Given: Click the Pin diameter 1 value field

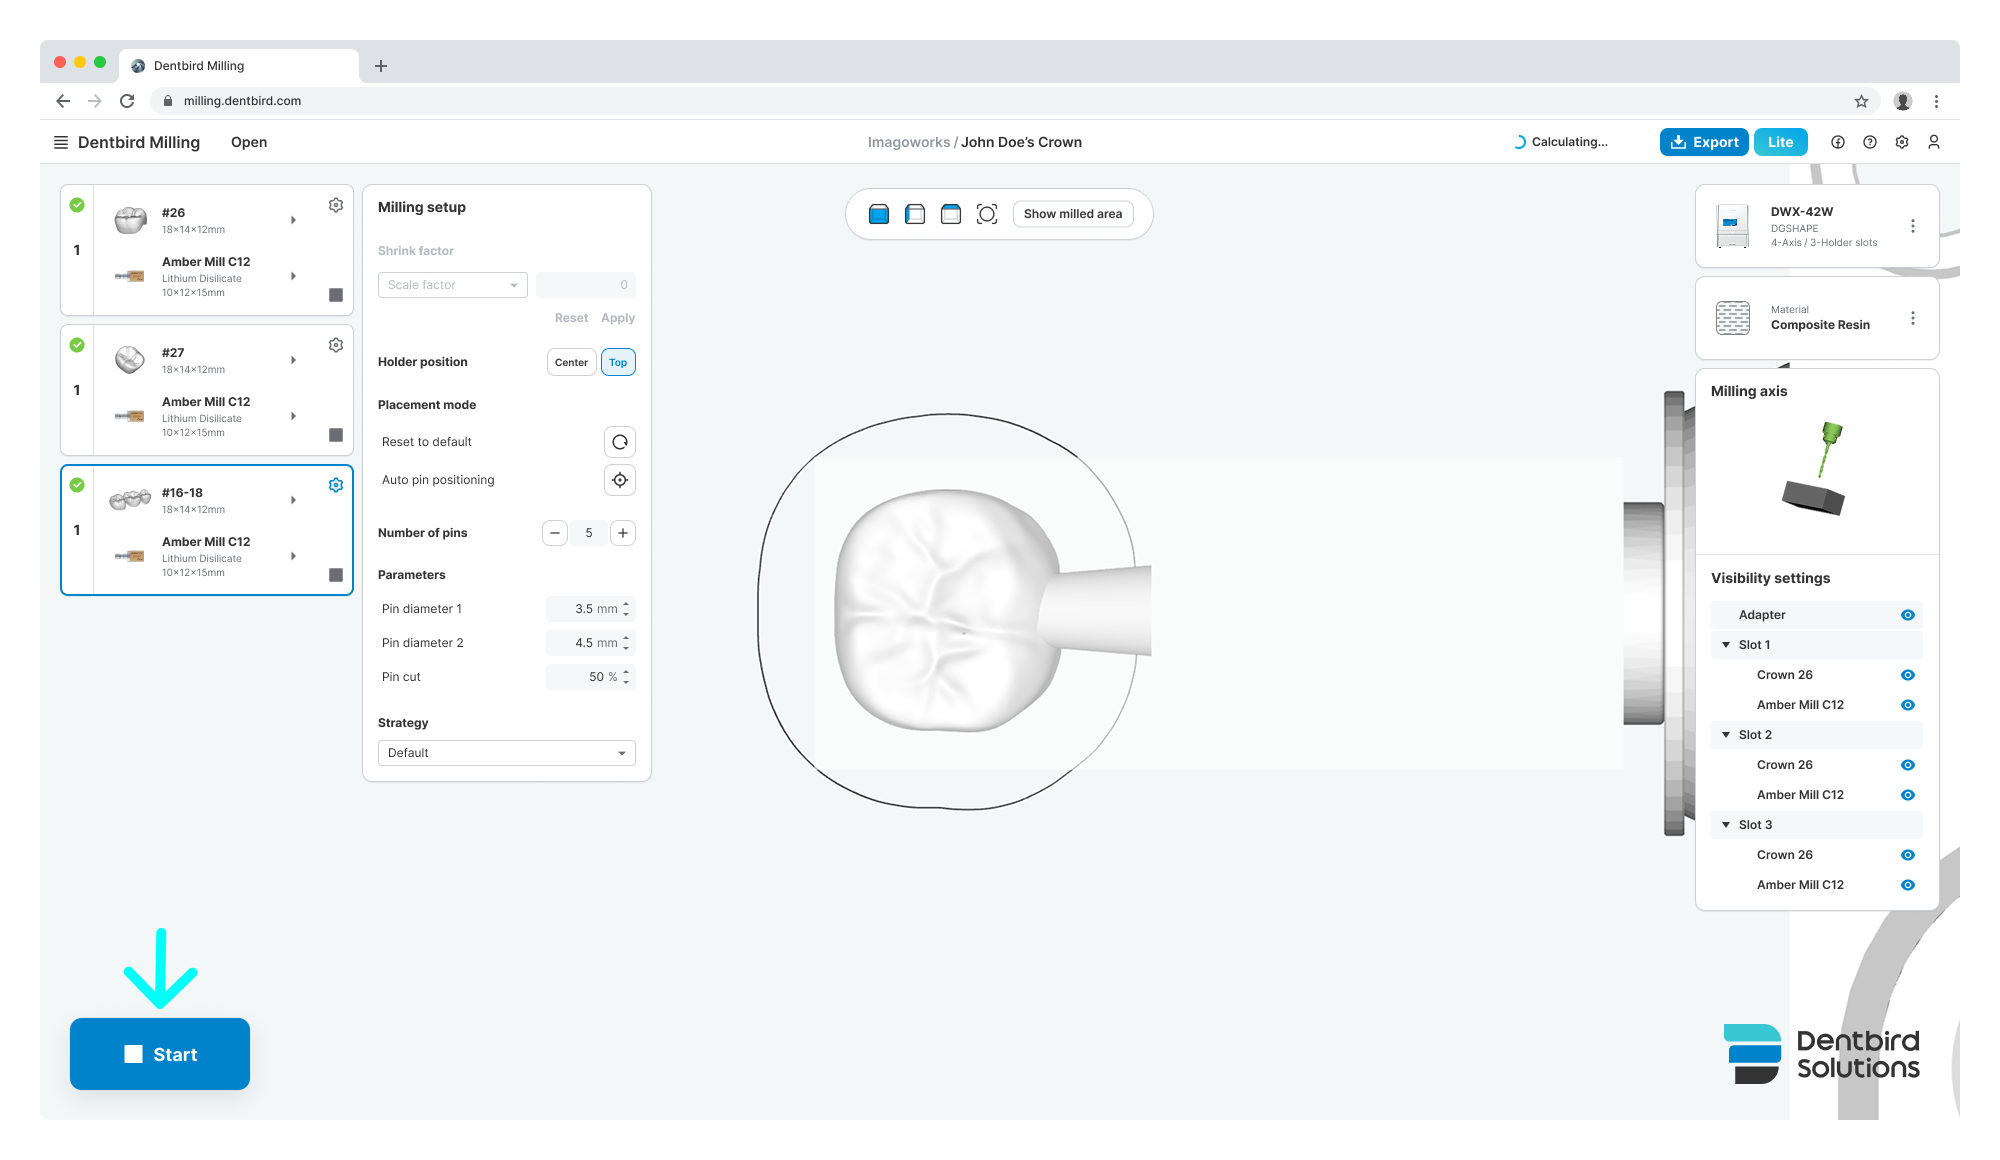Looking at the screenshot, I should (590, 609).
